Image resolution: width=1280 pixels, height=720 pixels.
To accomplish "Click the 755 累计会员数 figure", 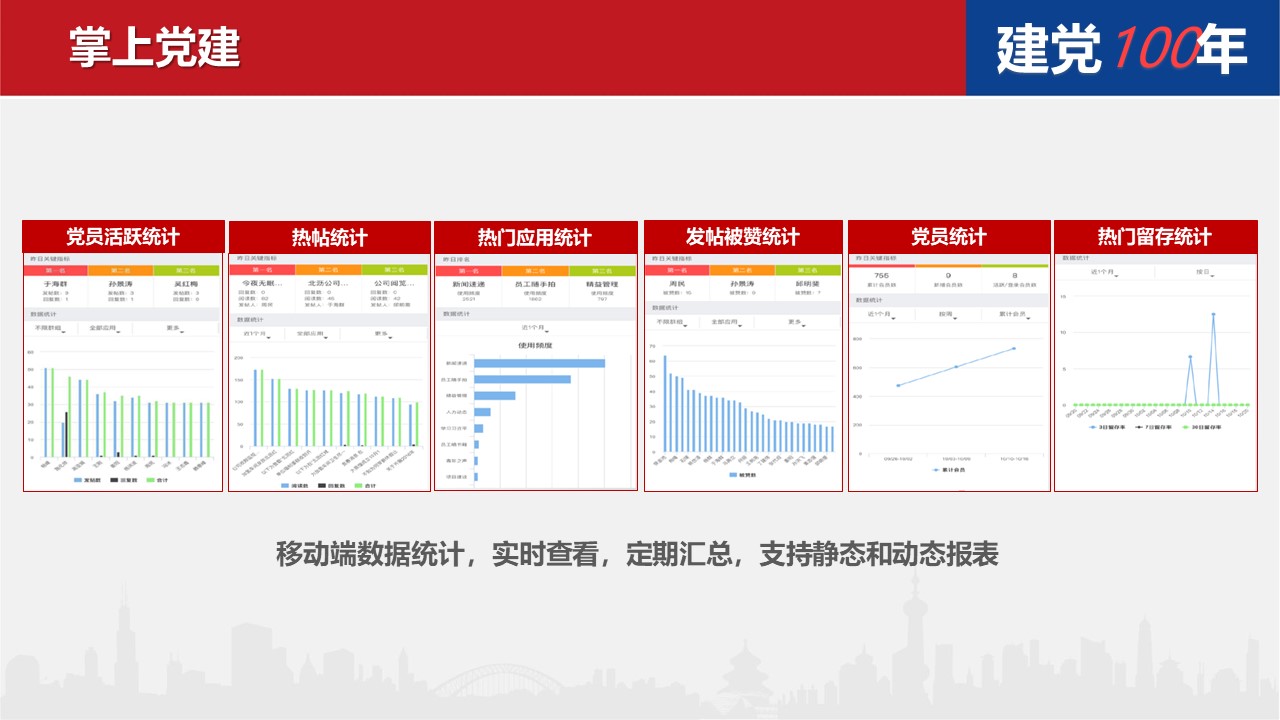I will pos(881,275).
